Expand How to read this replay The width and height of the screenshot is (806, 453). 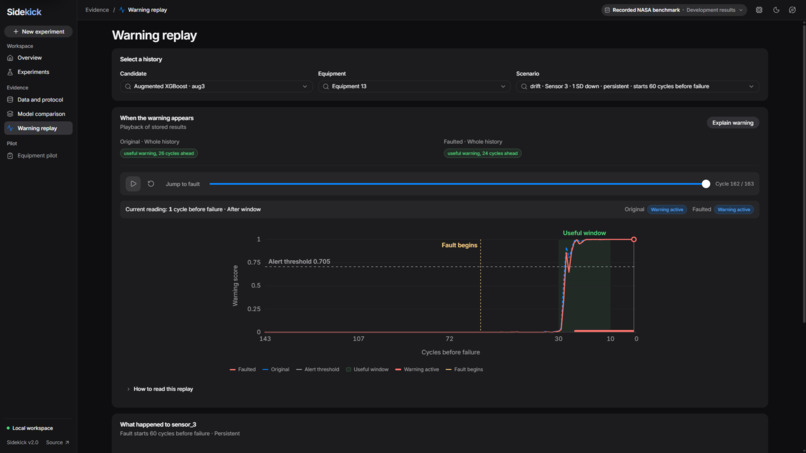(160, 389)
